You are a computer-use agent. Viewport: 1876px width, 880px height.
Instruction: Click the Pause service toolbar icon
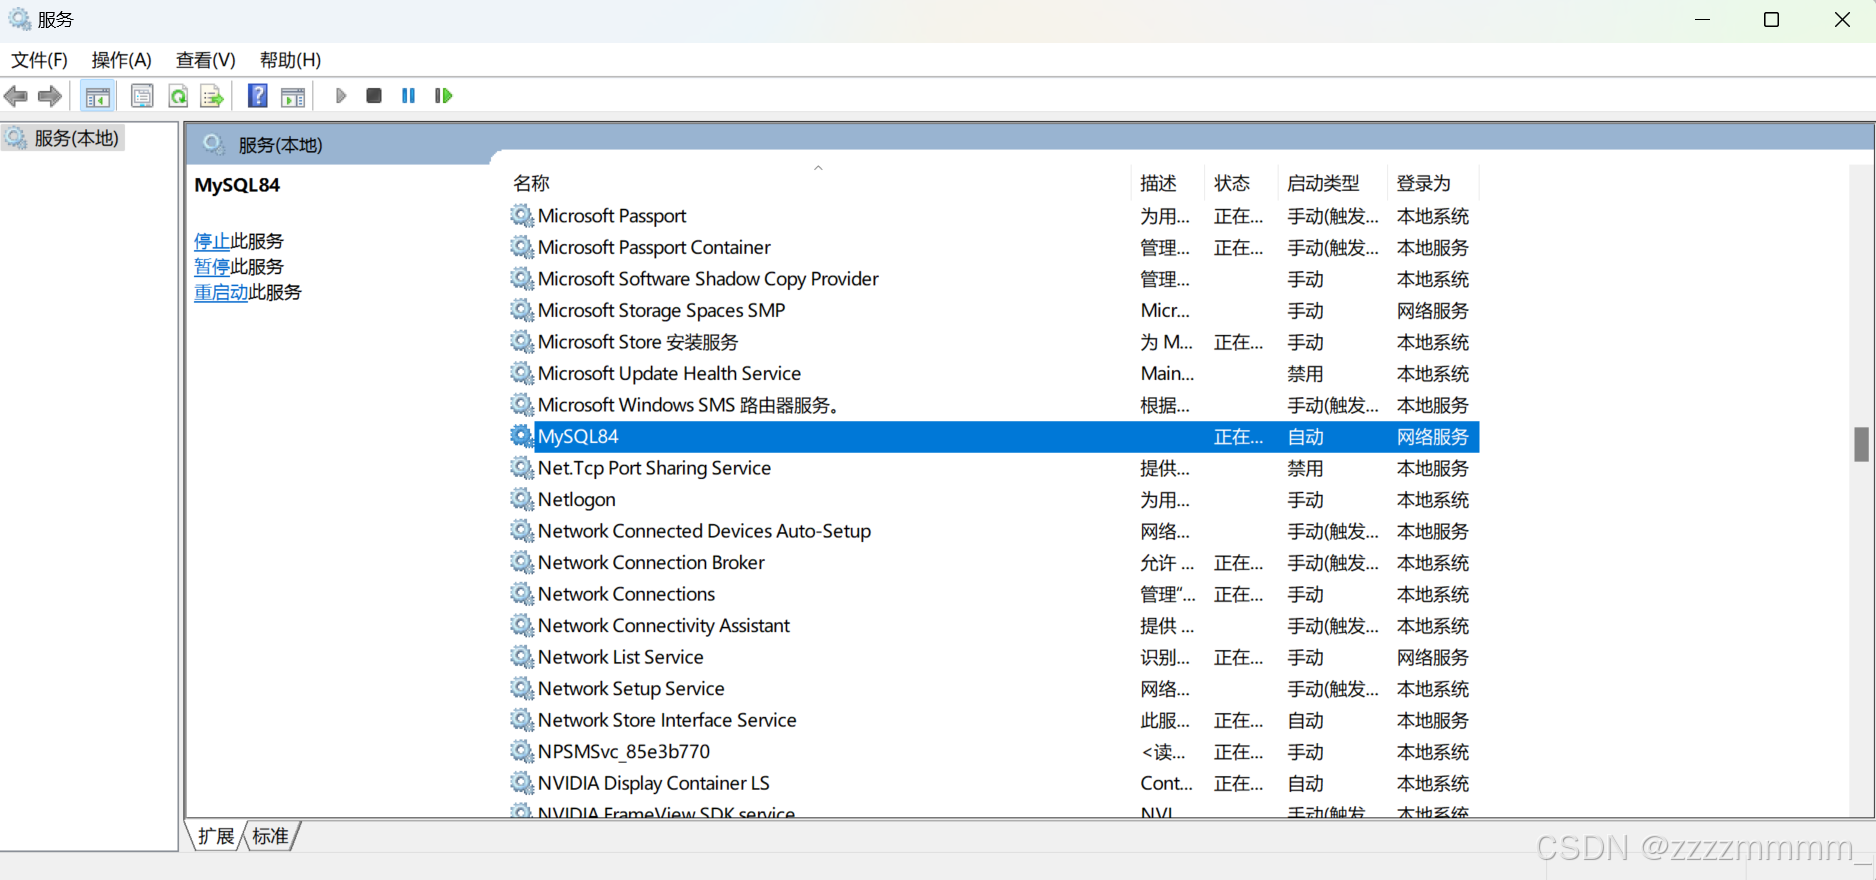(408, 96)
